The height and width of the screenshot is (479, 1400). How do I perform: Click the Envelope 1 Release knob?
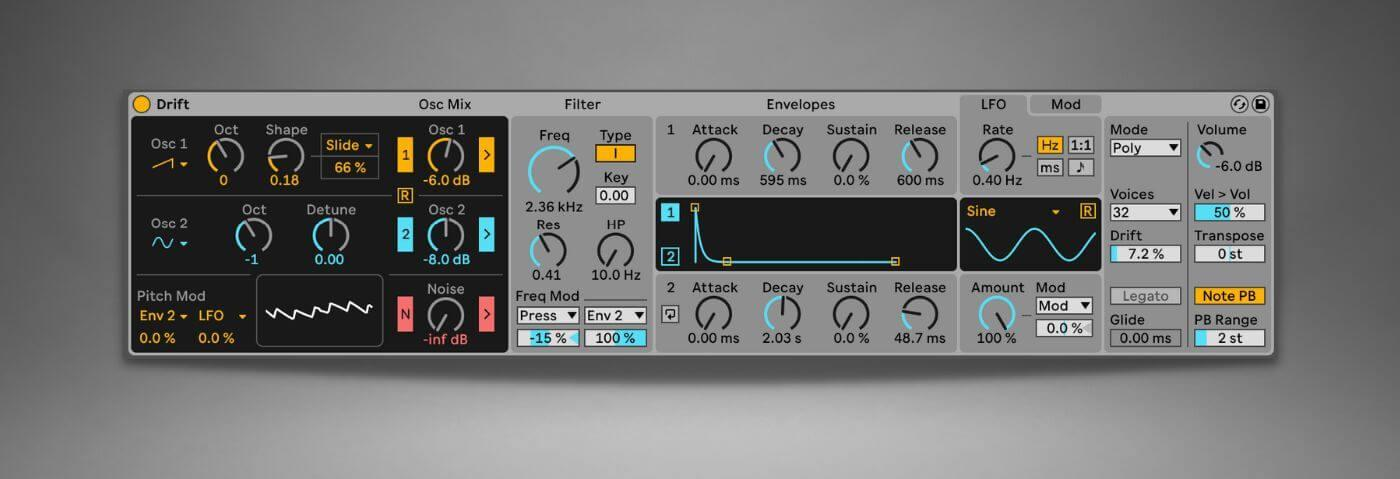pos(919,155)
